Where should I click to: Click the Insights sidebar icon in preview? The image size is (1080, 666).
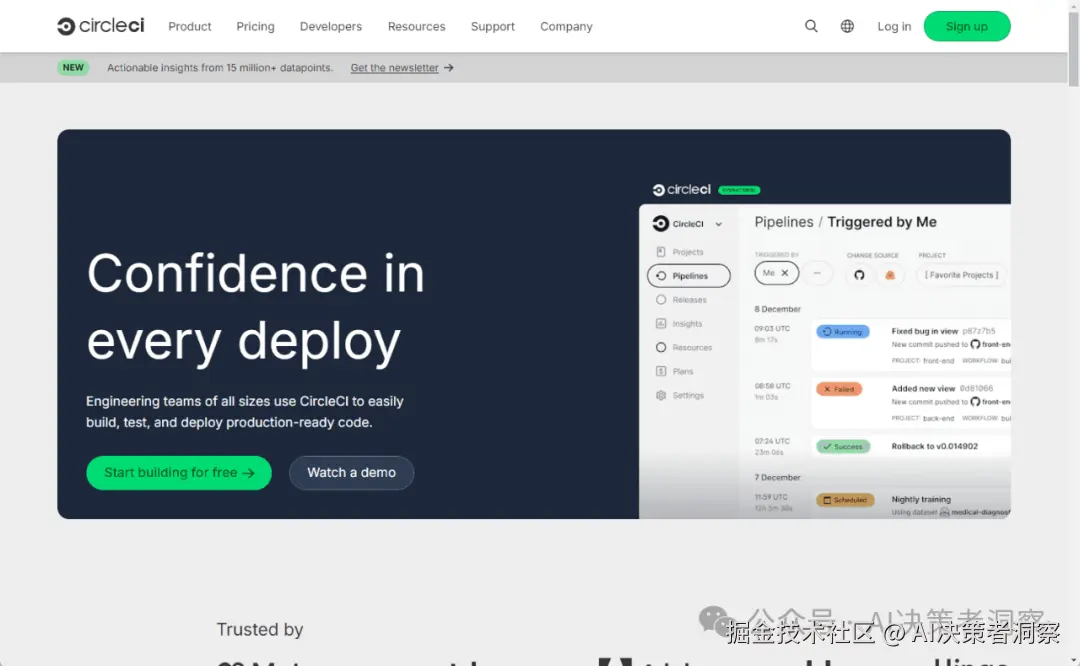[x=661, y=324]
